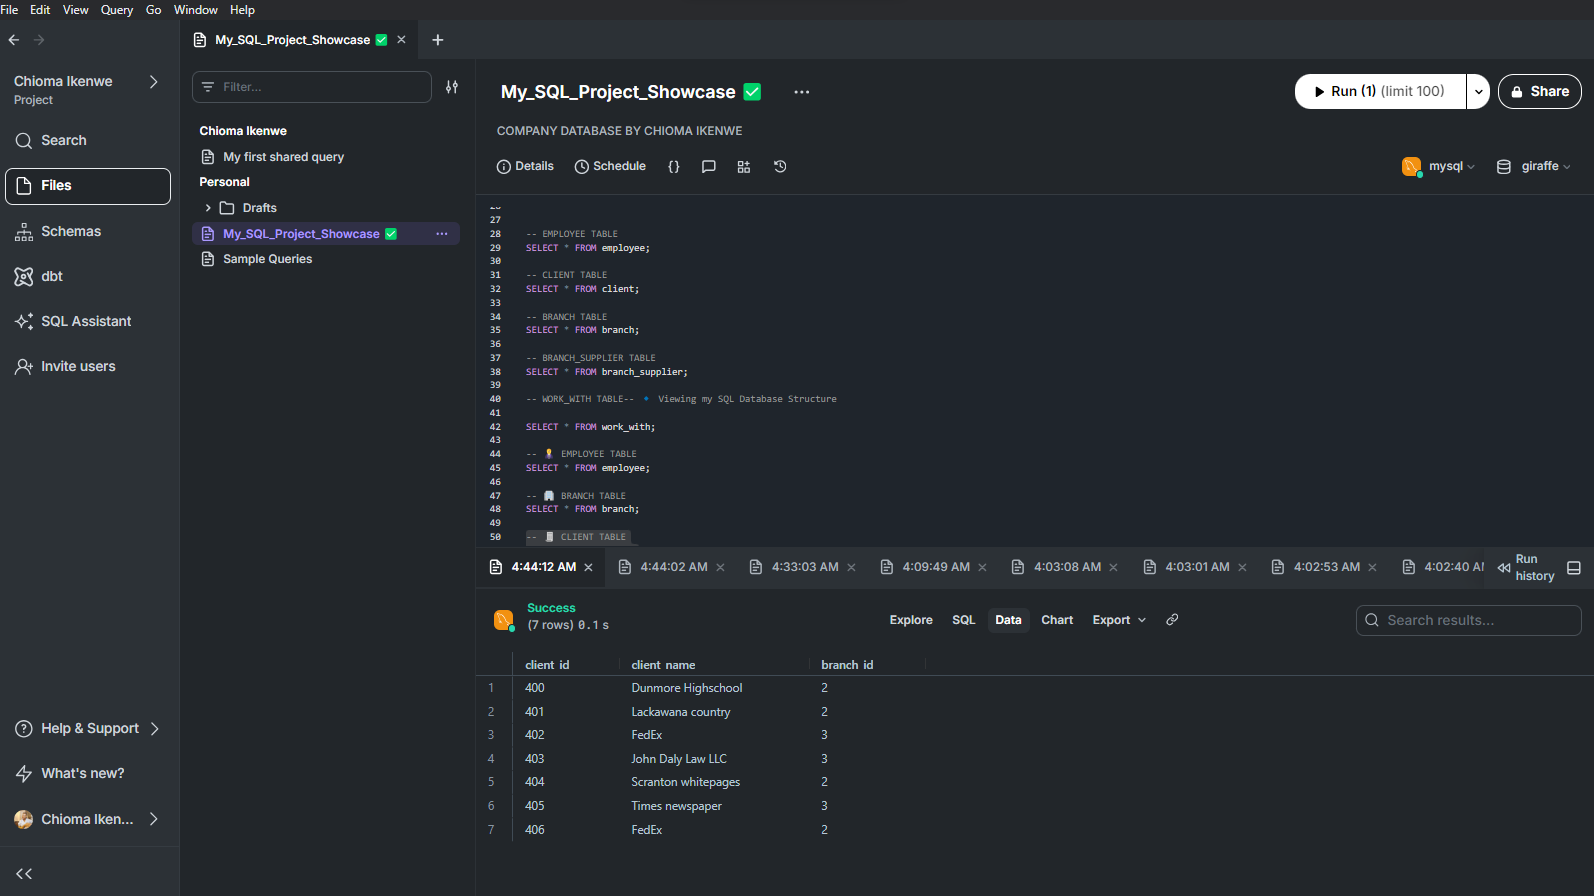Click green checkmark beside the query title

753,92
